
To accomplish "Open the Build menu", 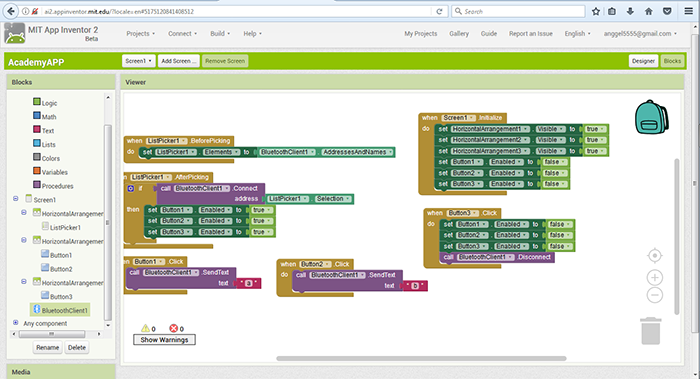I will click(x=220, y=33).
